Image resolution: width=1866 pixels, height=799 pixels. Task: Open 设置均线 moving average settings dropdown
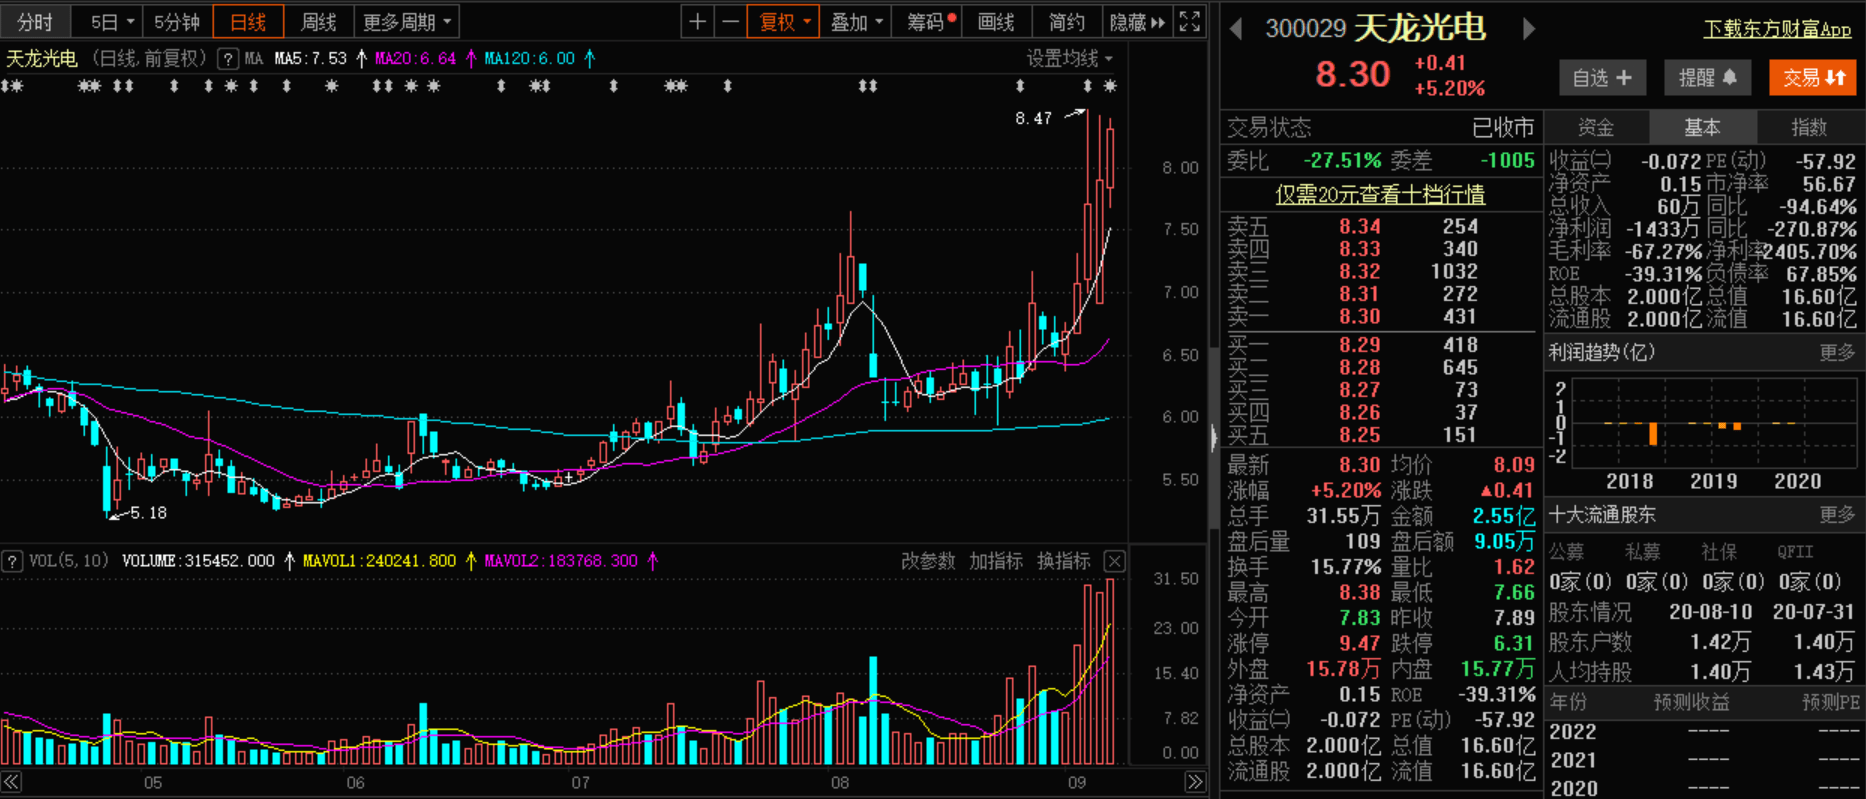click(1069, 59)
